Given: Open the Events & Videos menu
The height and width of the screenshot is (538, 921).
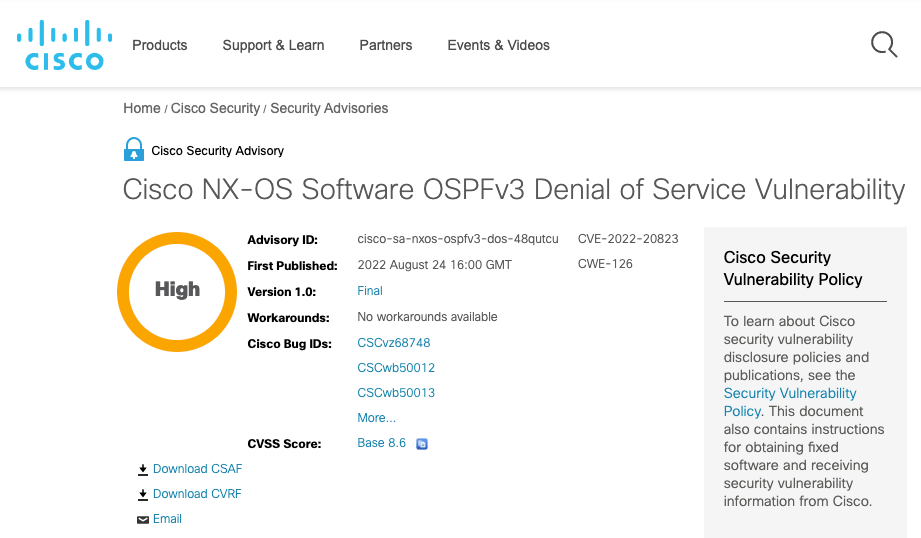Looking at the screenshot, I should coord(498,45).
